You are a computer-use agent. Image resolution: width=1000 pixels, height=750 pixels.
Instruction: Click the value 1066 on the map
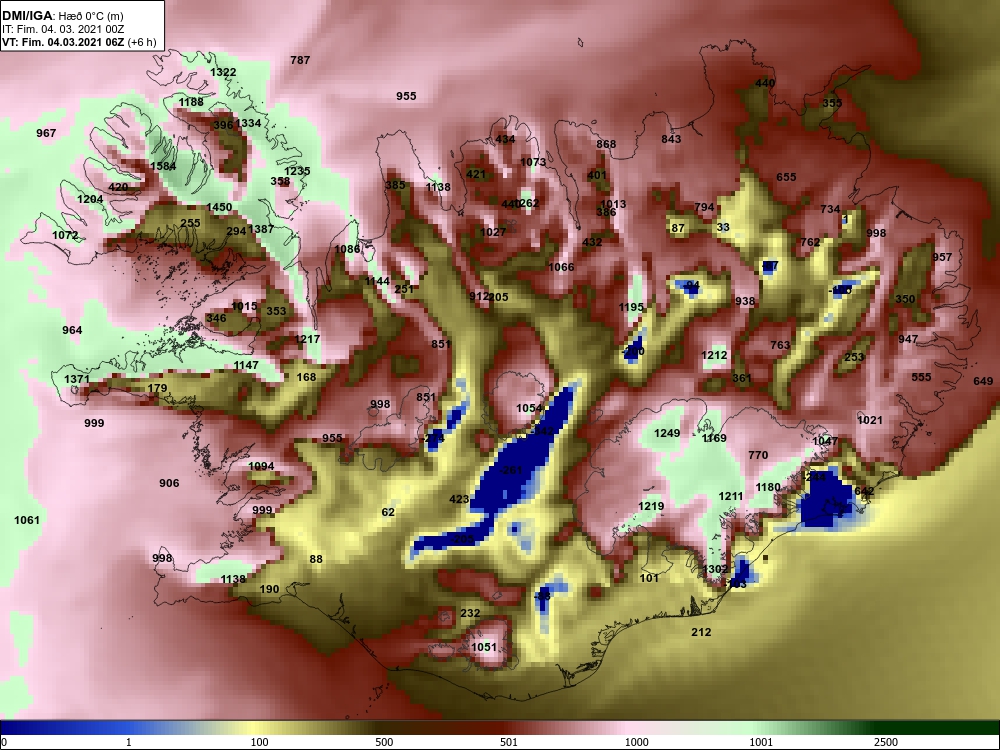pyautogui.click(x=561, y=267)
